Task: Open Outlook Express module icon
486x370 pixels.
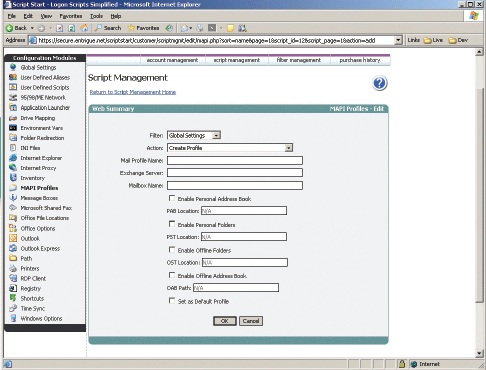Action: coord(13,248)
